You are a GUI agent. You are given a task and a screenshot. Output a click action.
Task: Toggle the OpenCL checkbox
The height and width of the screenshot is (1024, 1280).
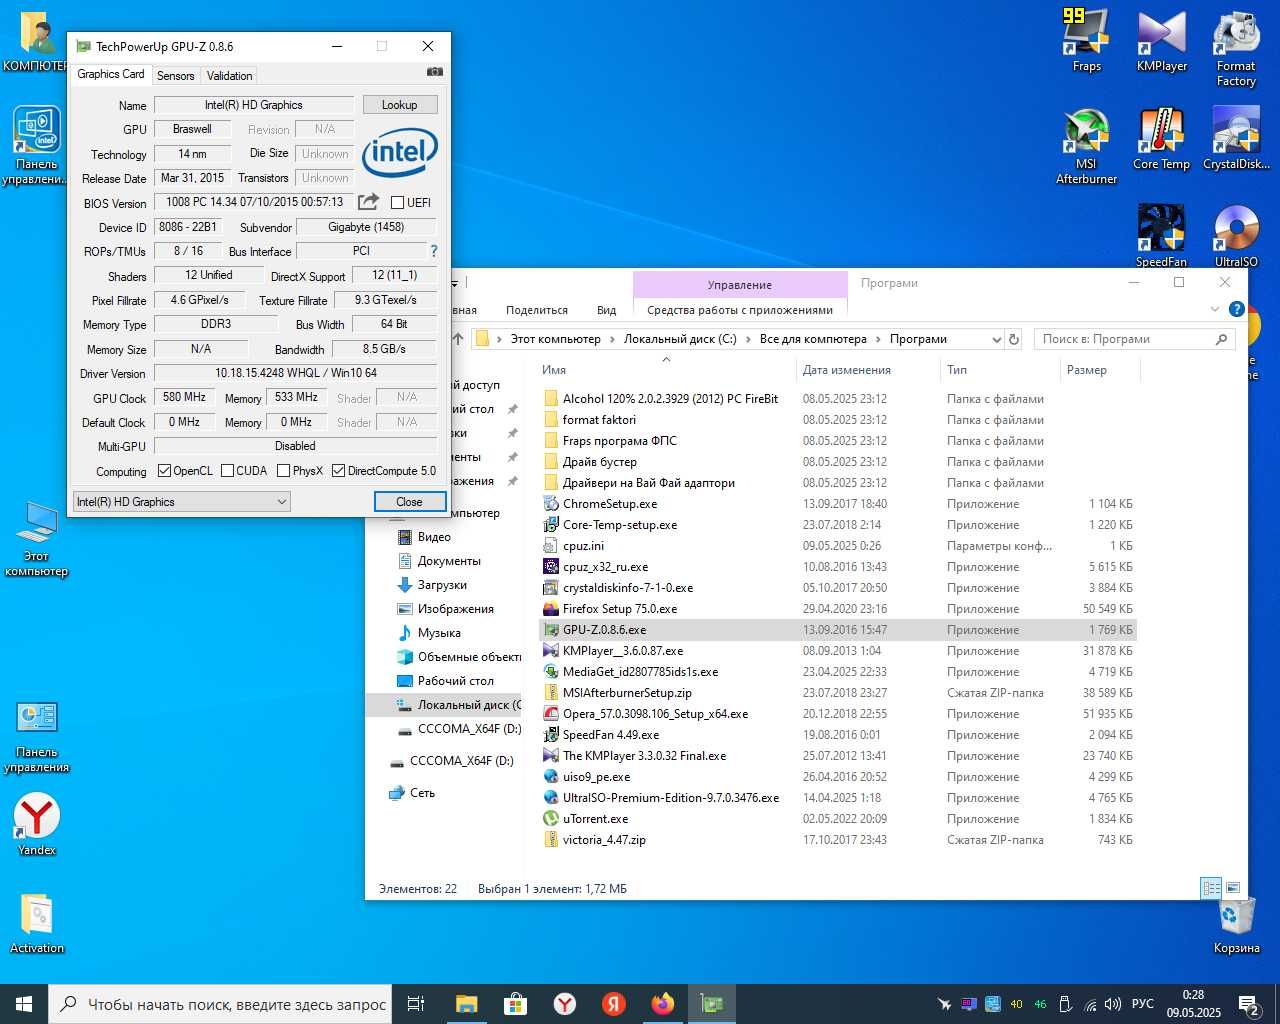coord(164,471)
